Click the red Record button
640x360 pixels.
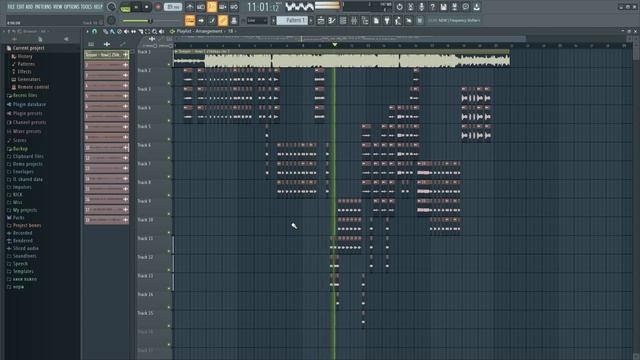[x=158, y=7]
